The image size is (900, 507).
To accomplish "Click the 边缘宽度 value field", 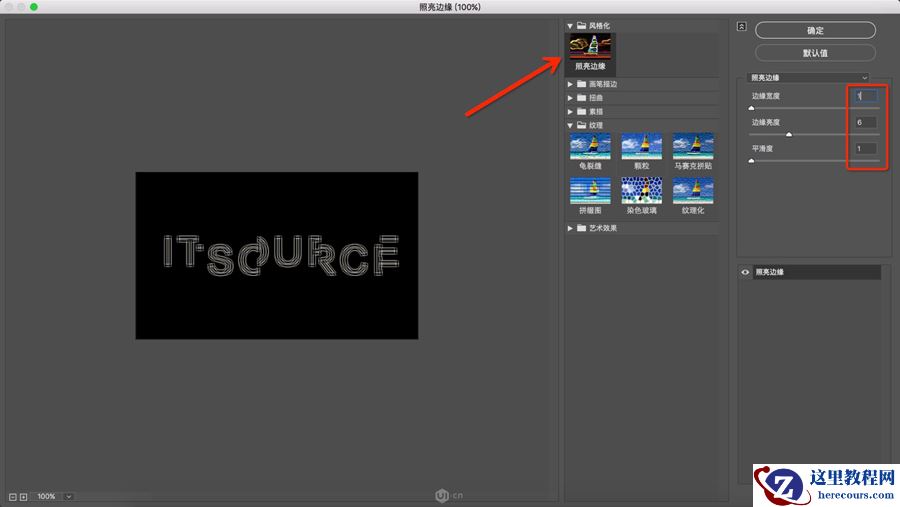I will click(865, 96).
